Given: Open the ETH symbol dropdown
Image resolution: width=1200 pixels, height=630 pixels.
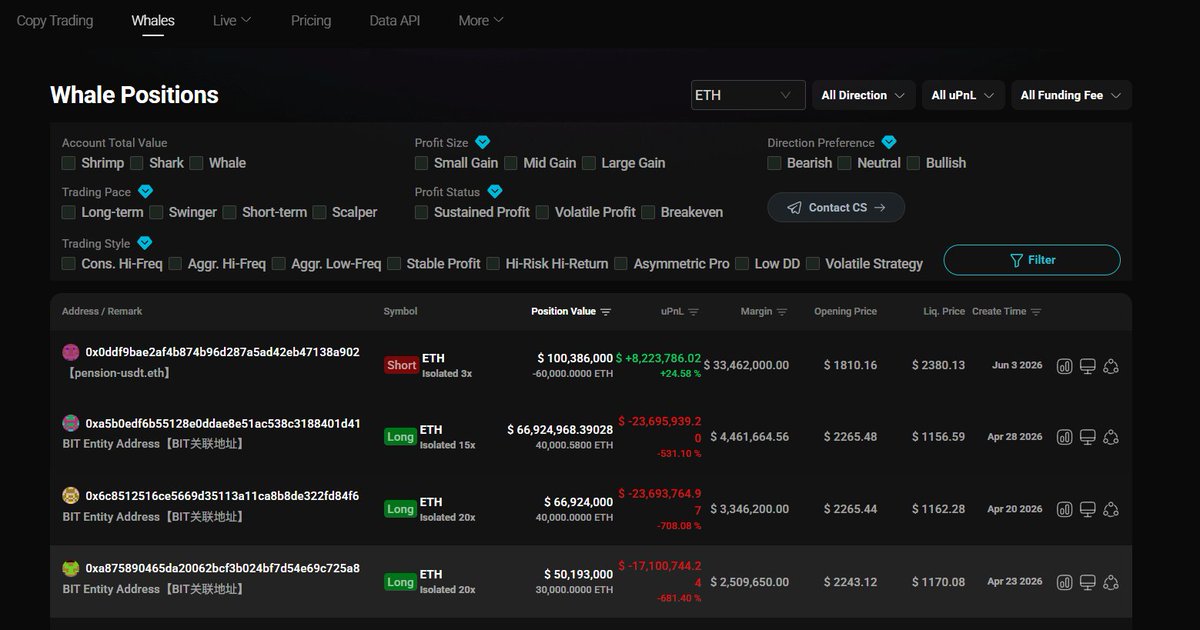Looking at the screenshot, I should (x=748, y=95).
